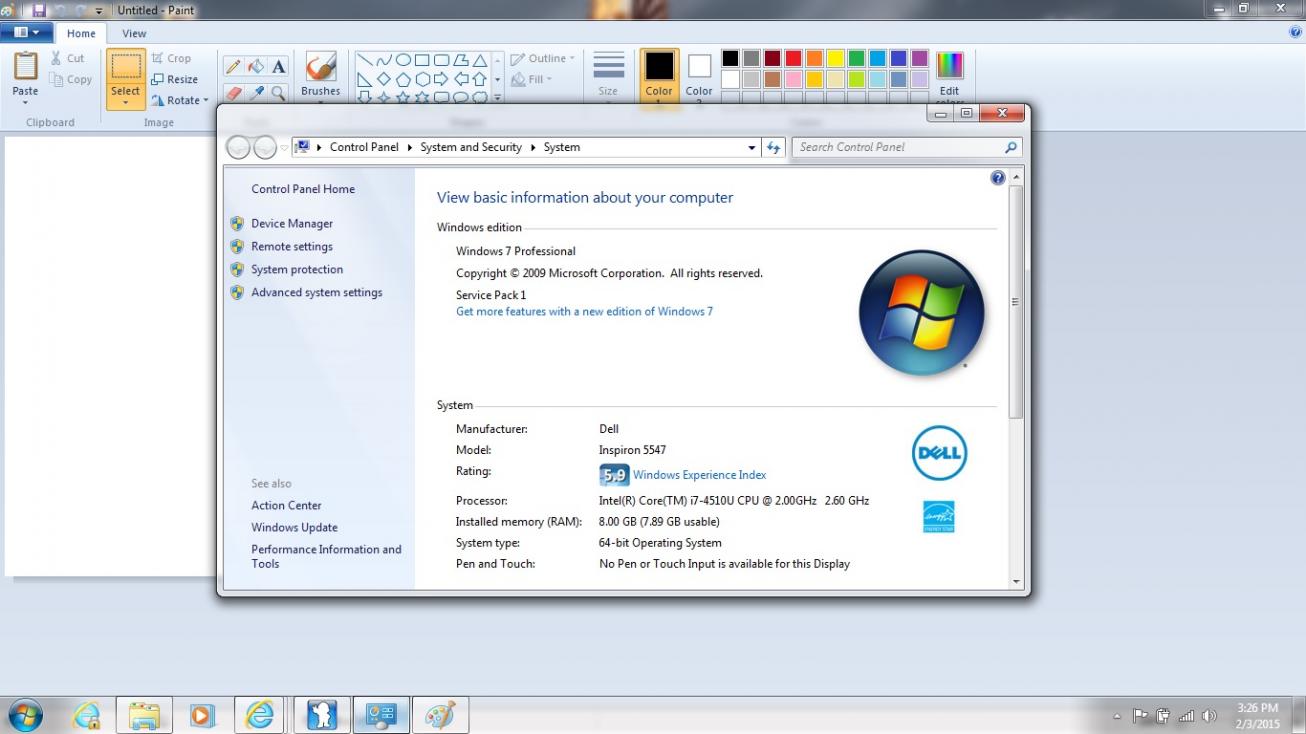
Task: Pick the Line shape in Shapes gallery
Action: 364,60
